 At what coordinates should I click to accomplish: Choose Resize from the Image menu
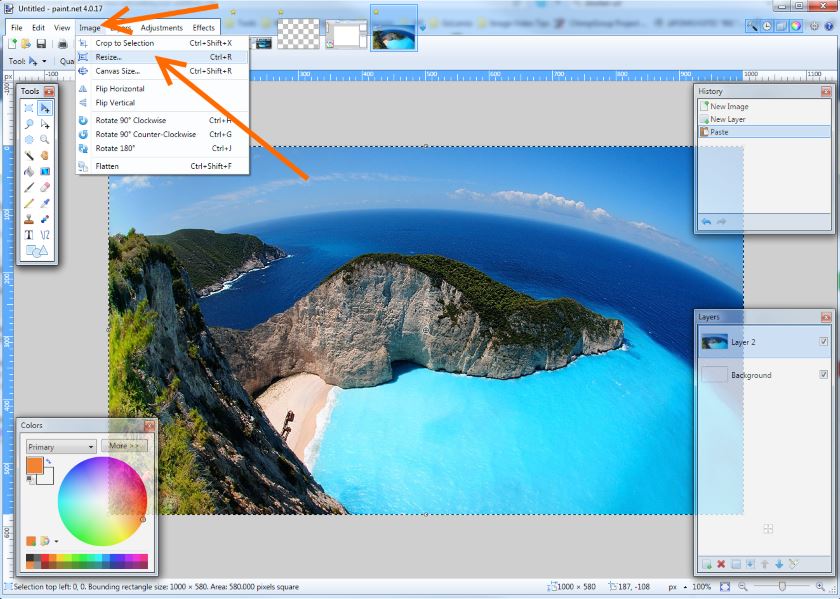coord(108,57)
